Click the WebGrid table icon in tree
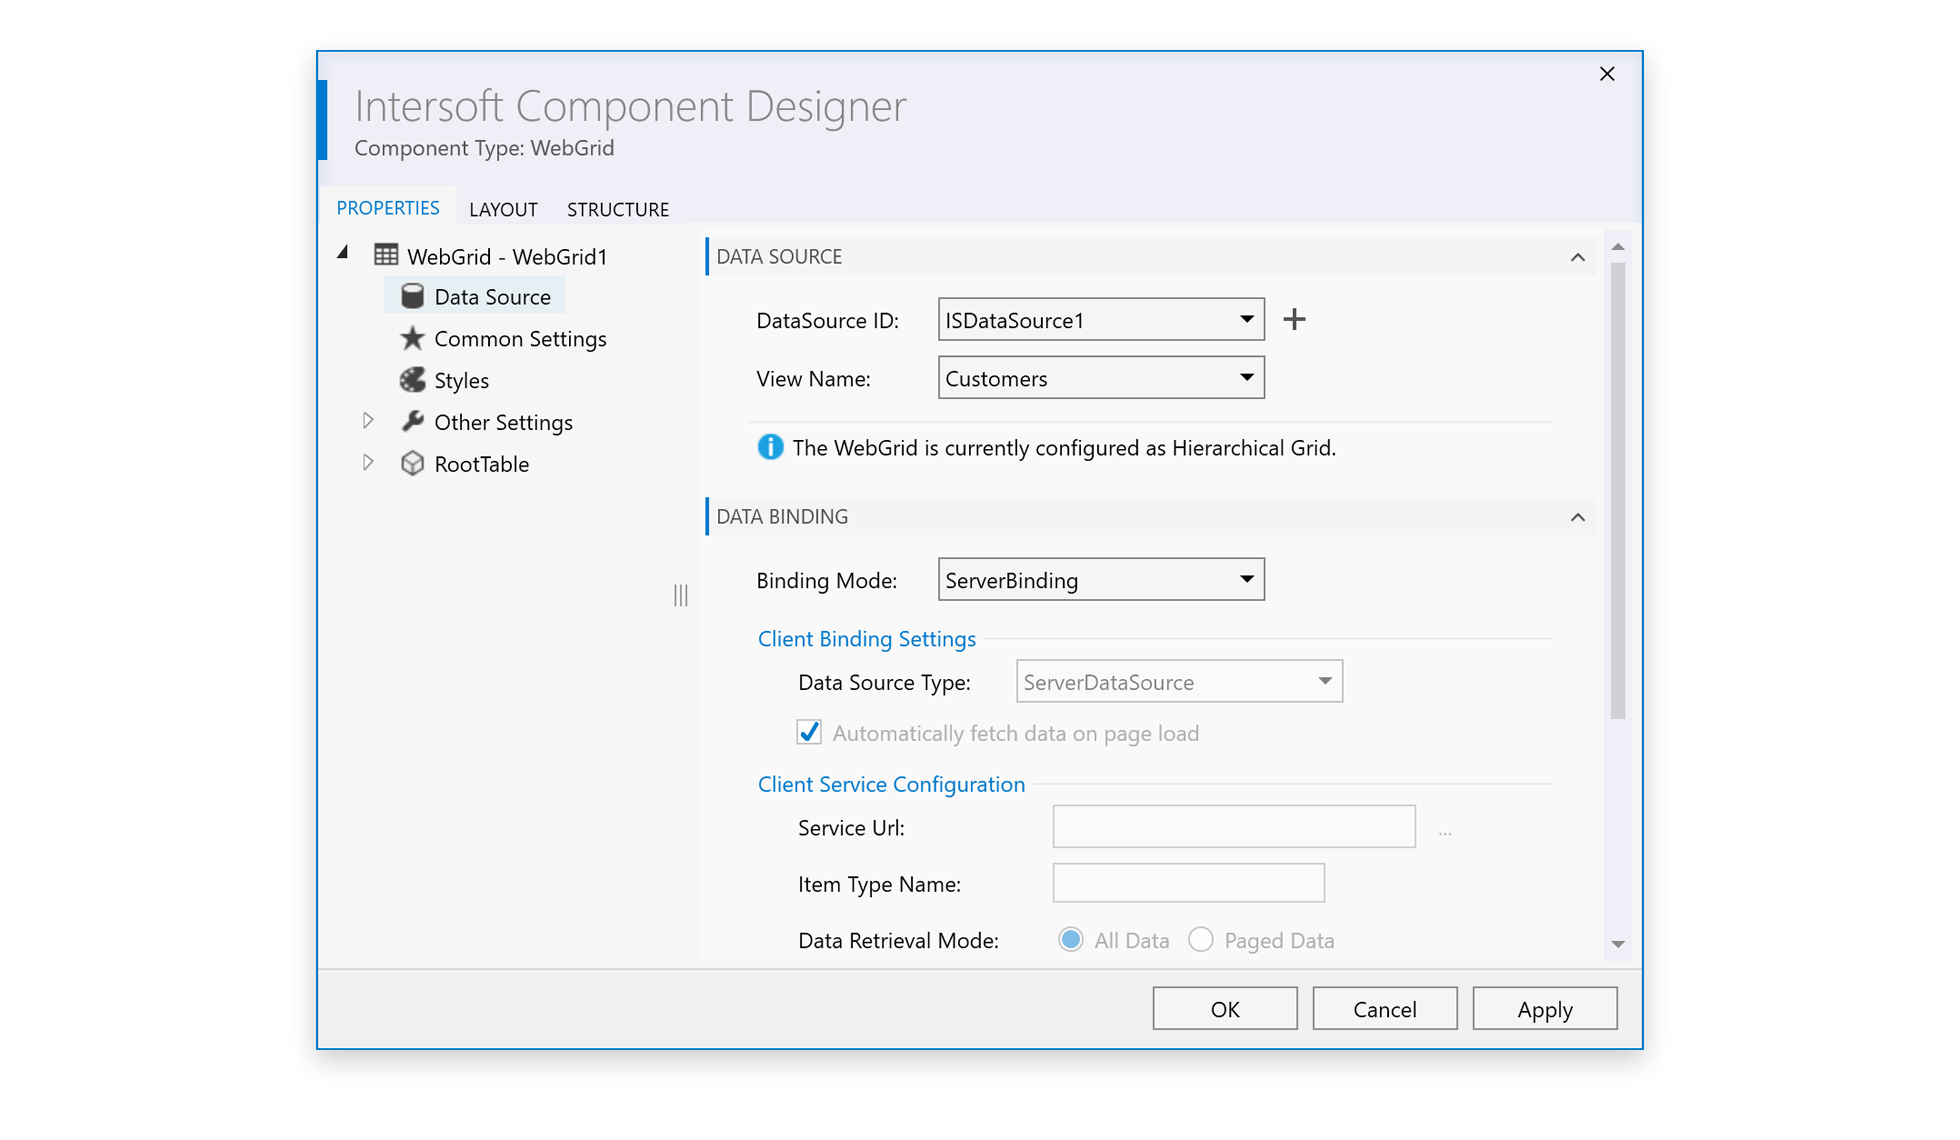Image resolution: width=1960 pixels, height=1140 pixels. click(386, 255)
